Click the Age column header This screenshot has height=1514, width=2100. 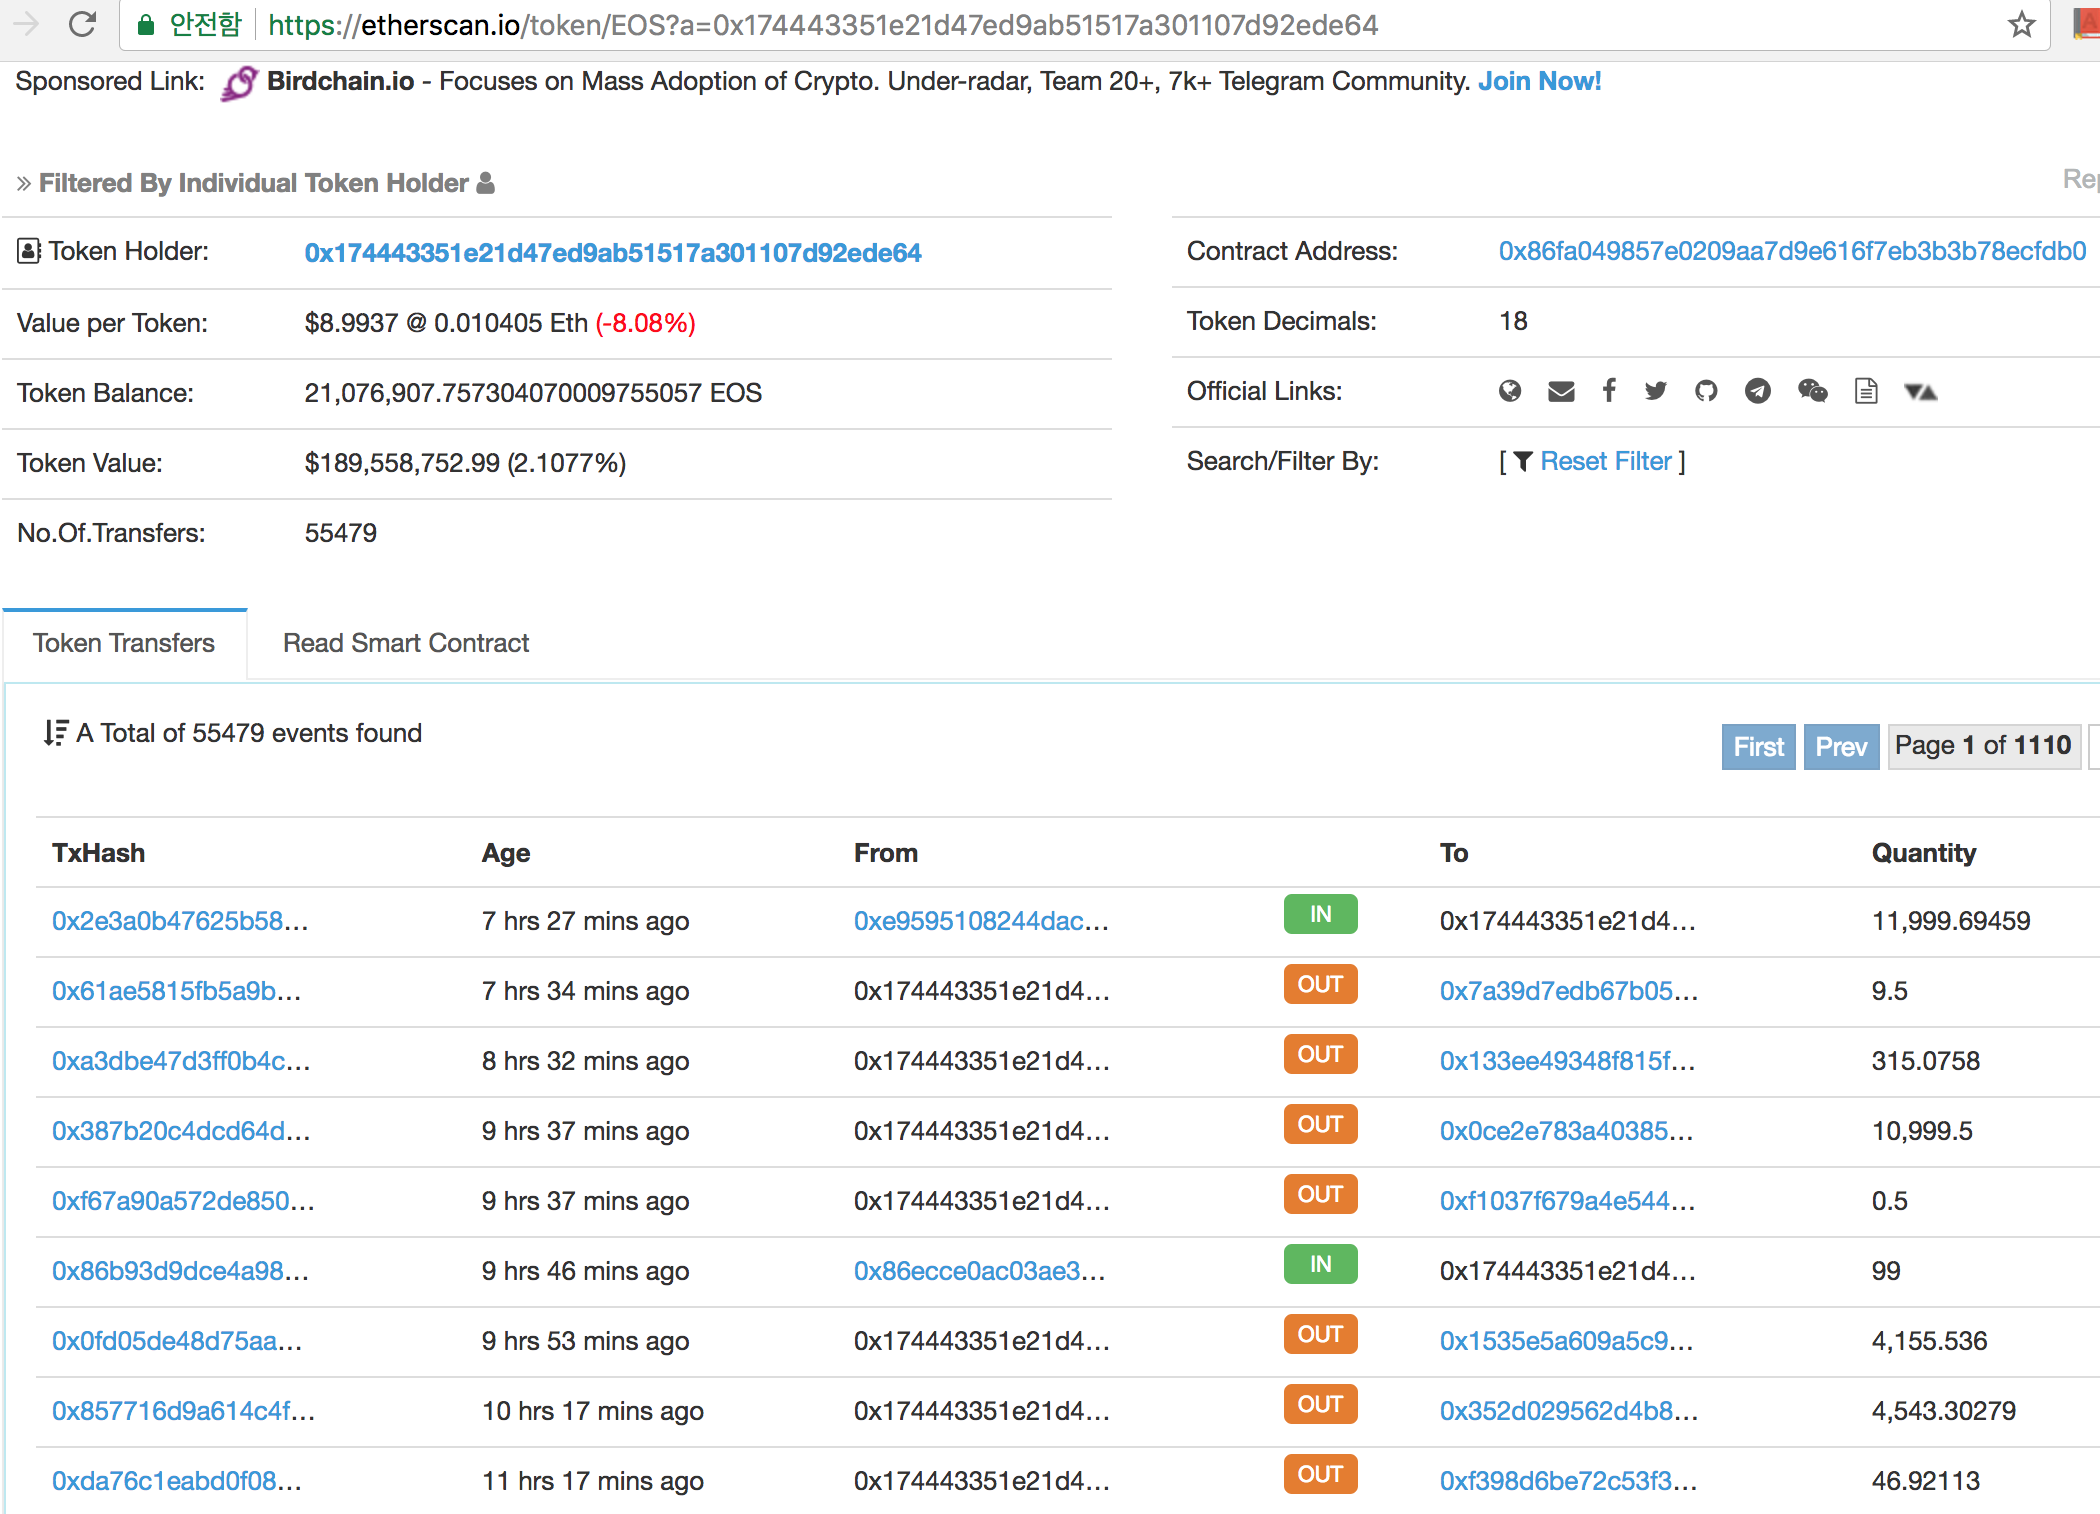pyautogui.click(x=506, y=853)
